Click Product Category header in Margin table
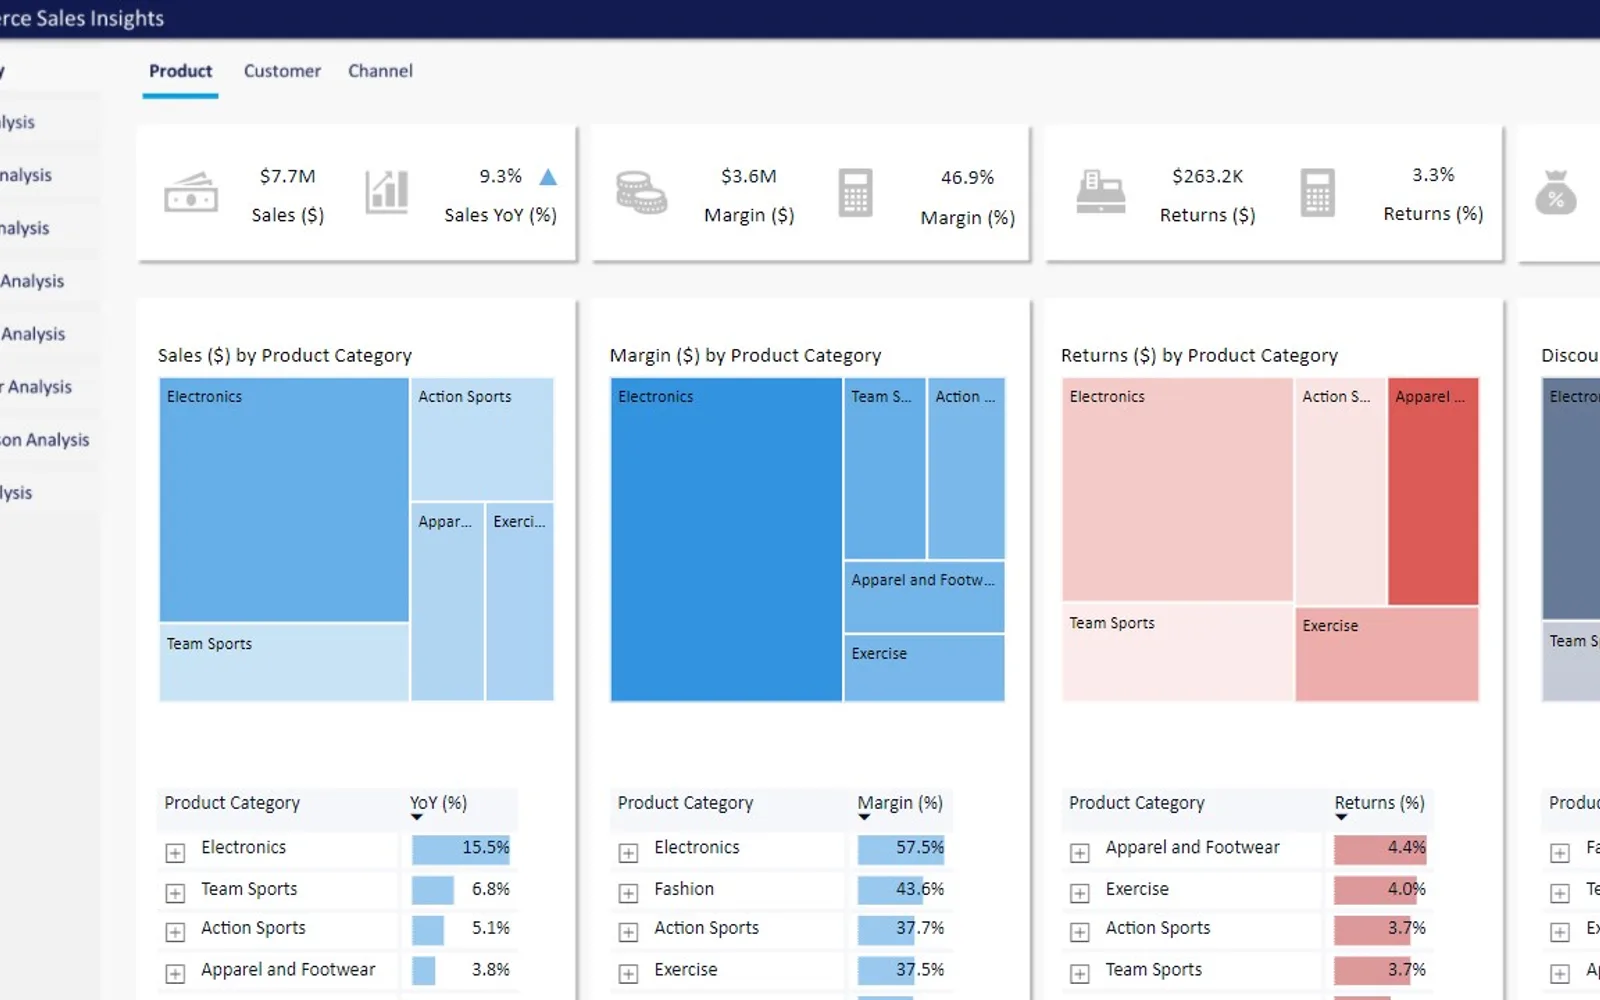 tap(685, 803)
